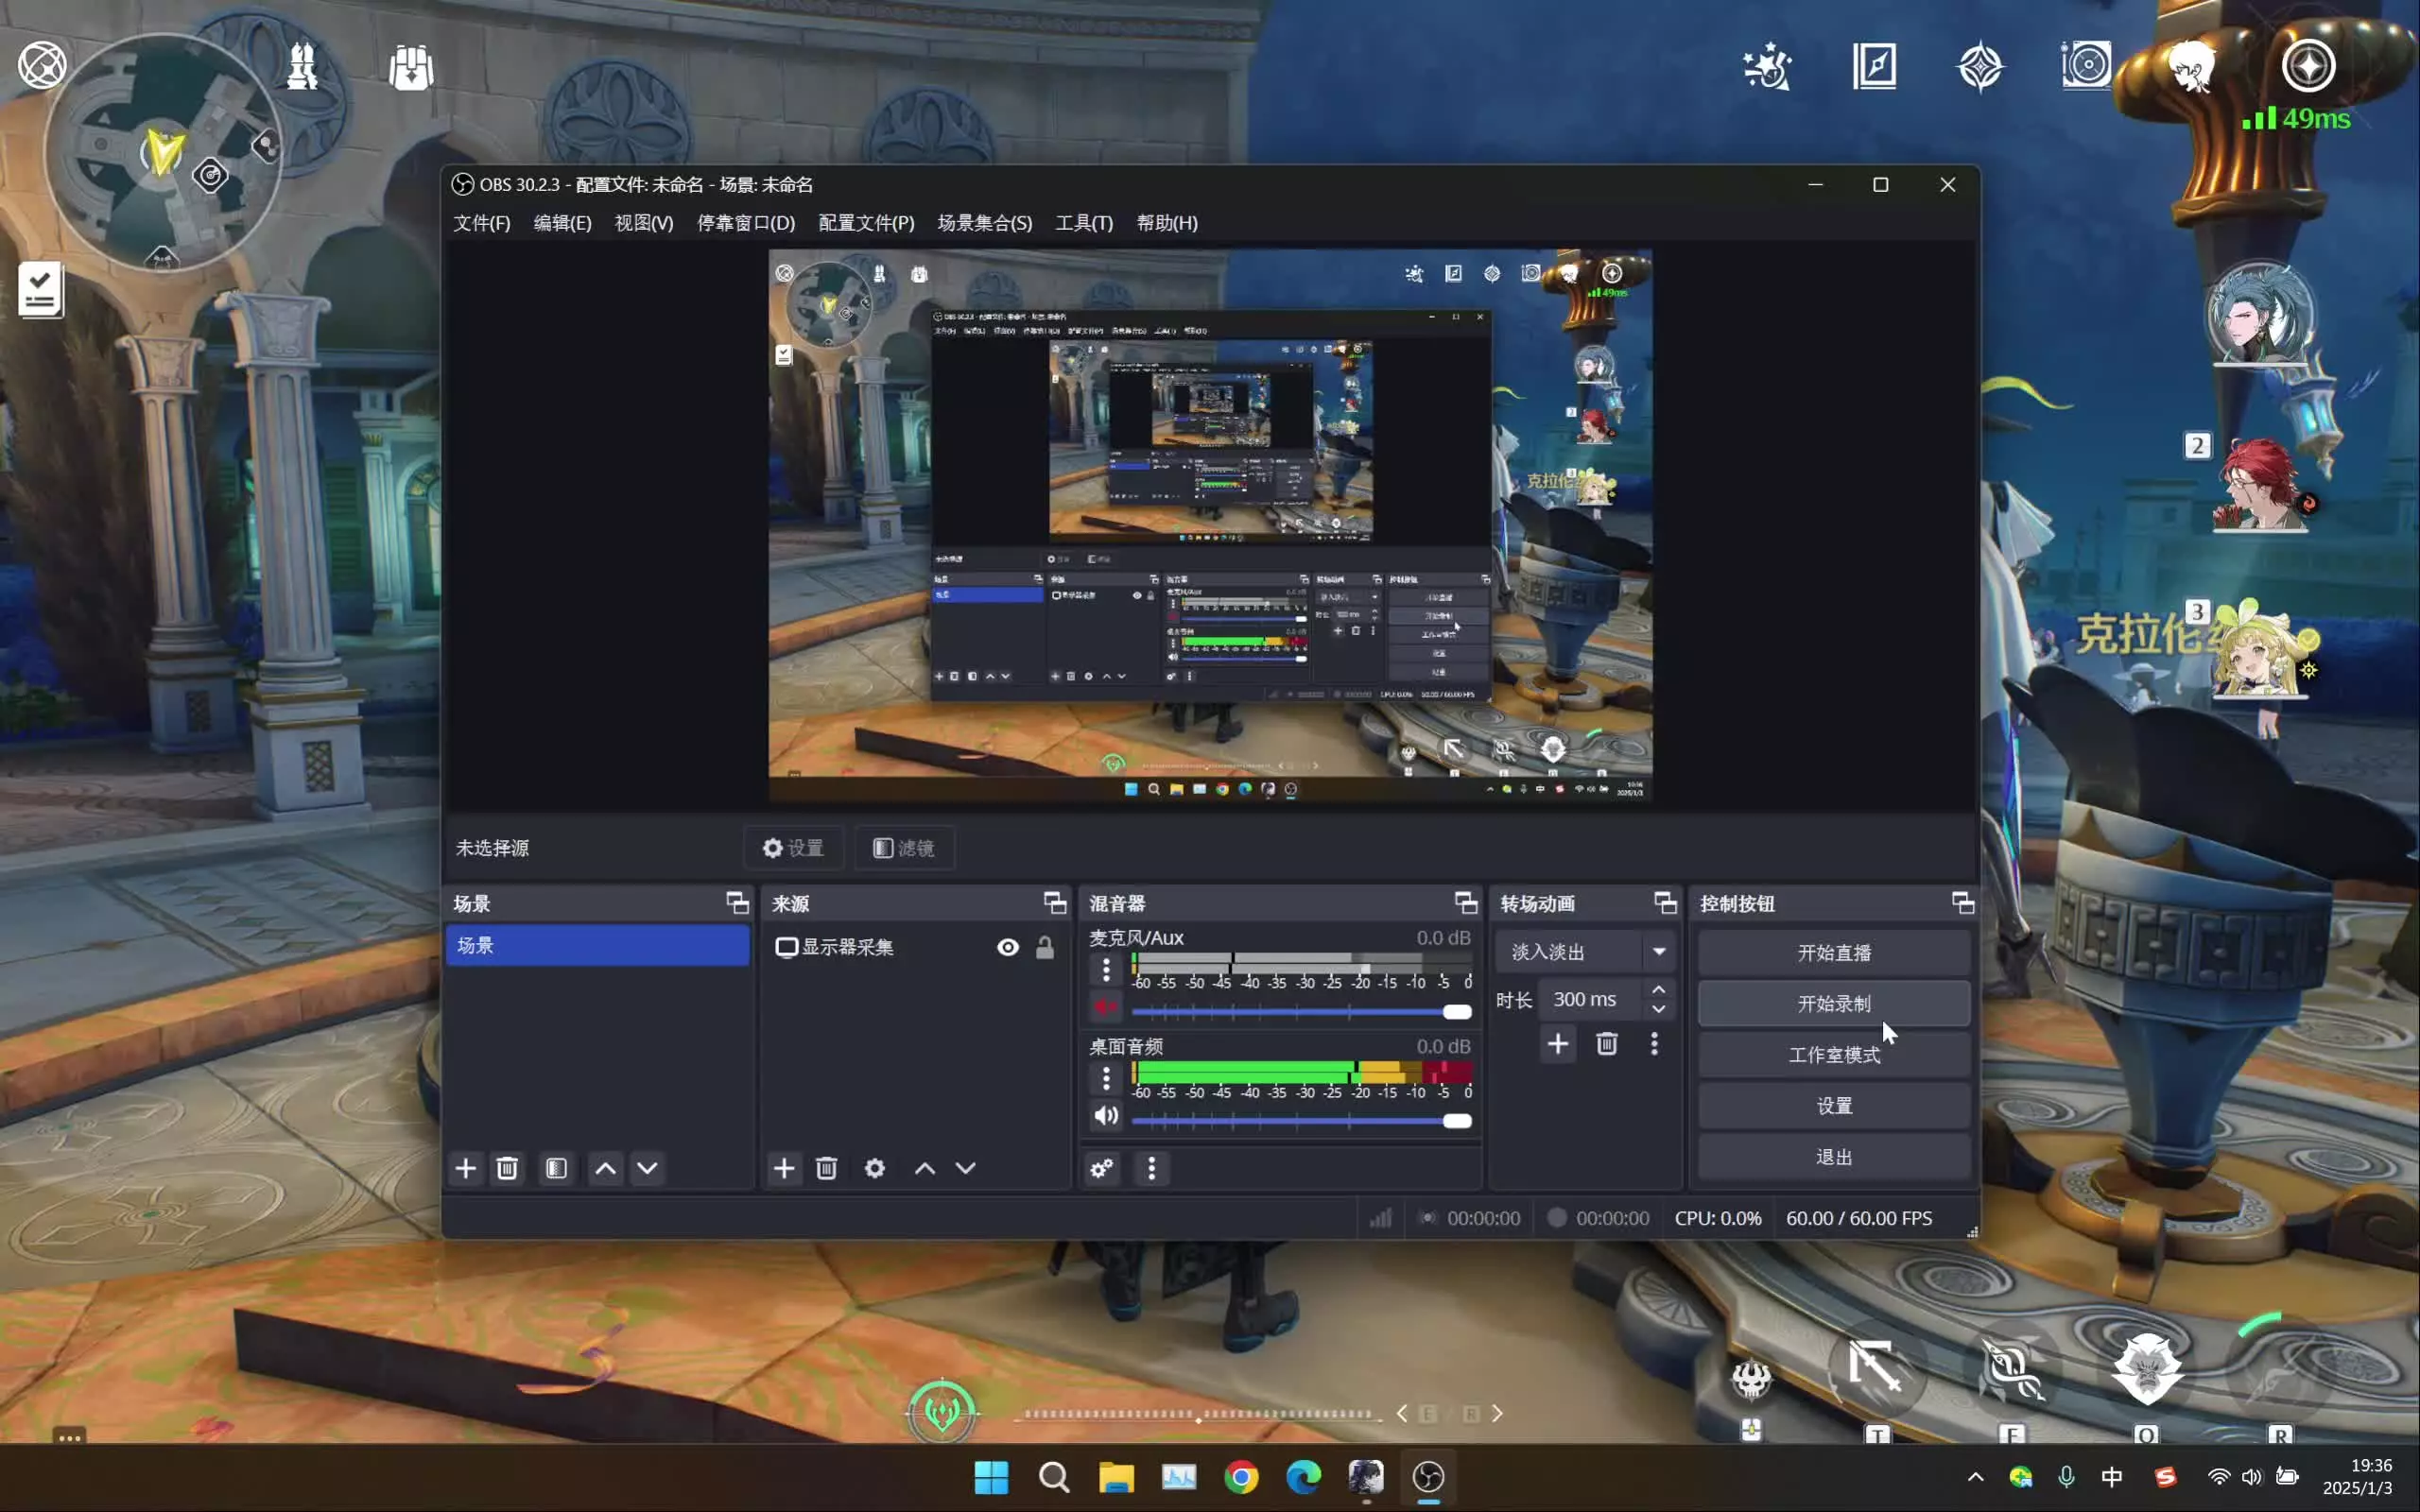The height and width of the screenshot is (1512, 2420).
Task: Open three-dot options for 麦克风/Aux channel
Action: click(1105, 969)
